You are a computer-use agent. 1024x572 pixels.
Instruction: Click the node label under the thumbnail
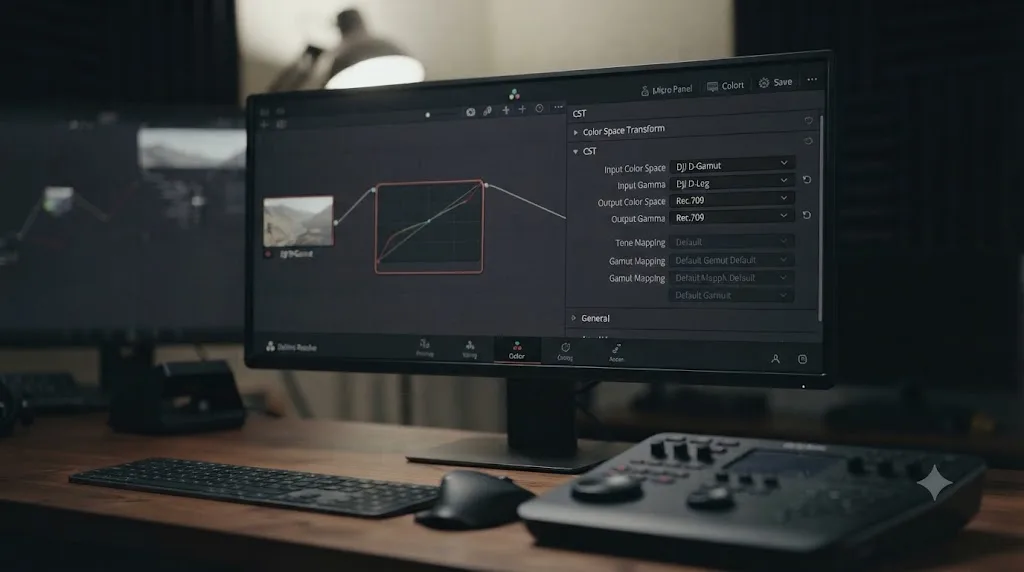pyautogui.click(x=296, y=253)
